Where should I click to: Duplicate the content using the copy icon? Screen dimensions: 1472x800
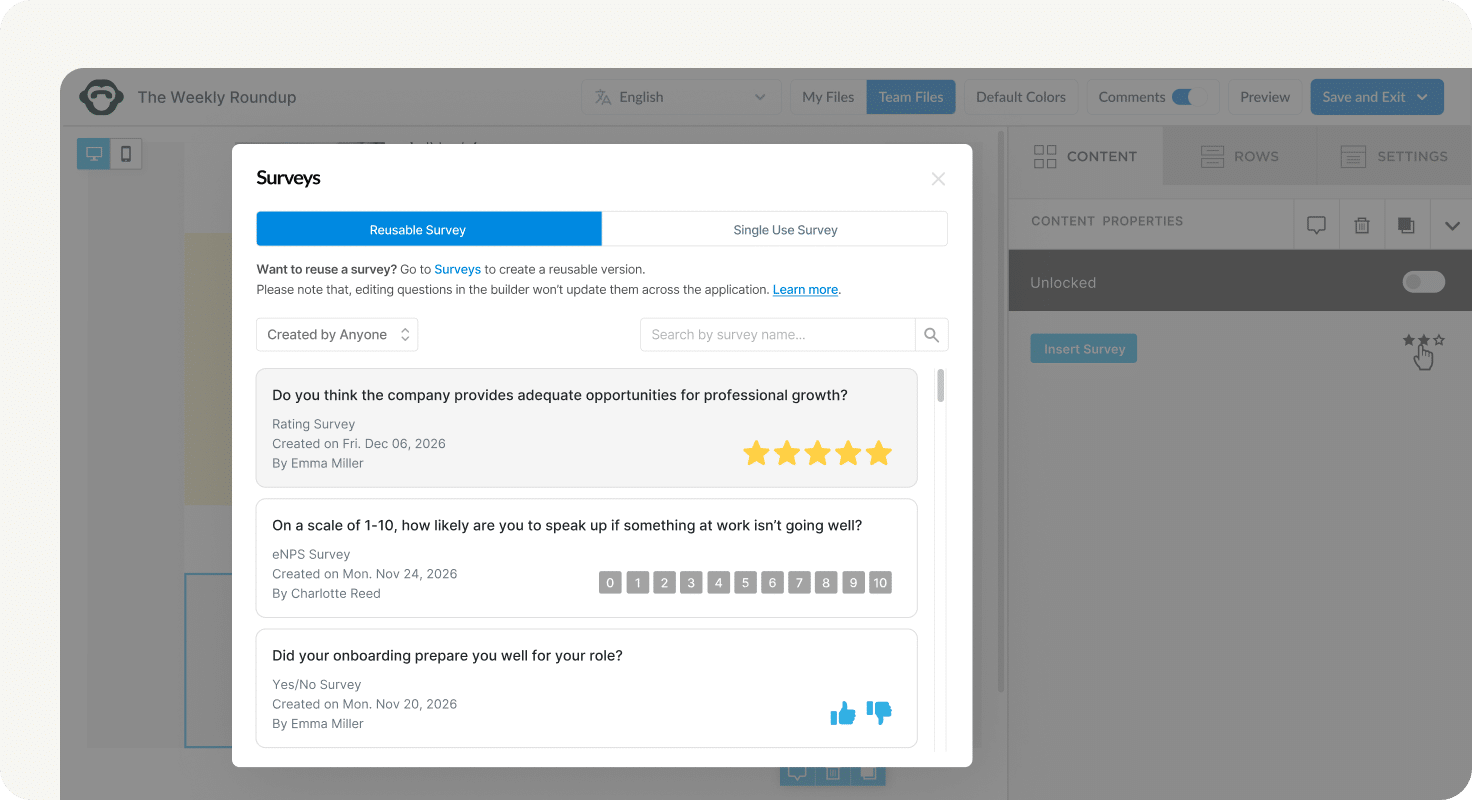coord(1406,223)
